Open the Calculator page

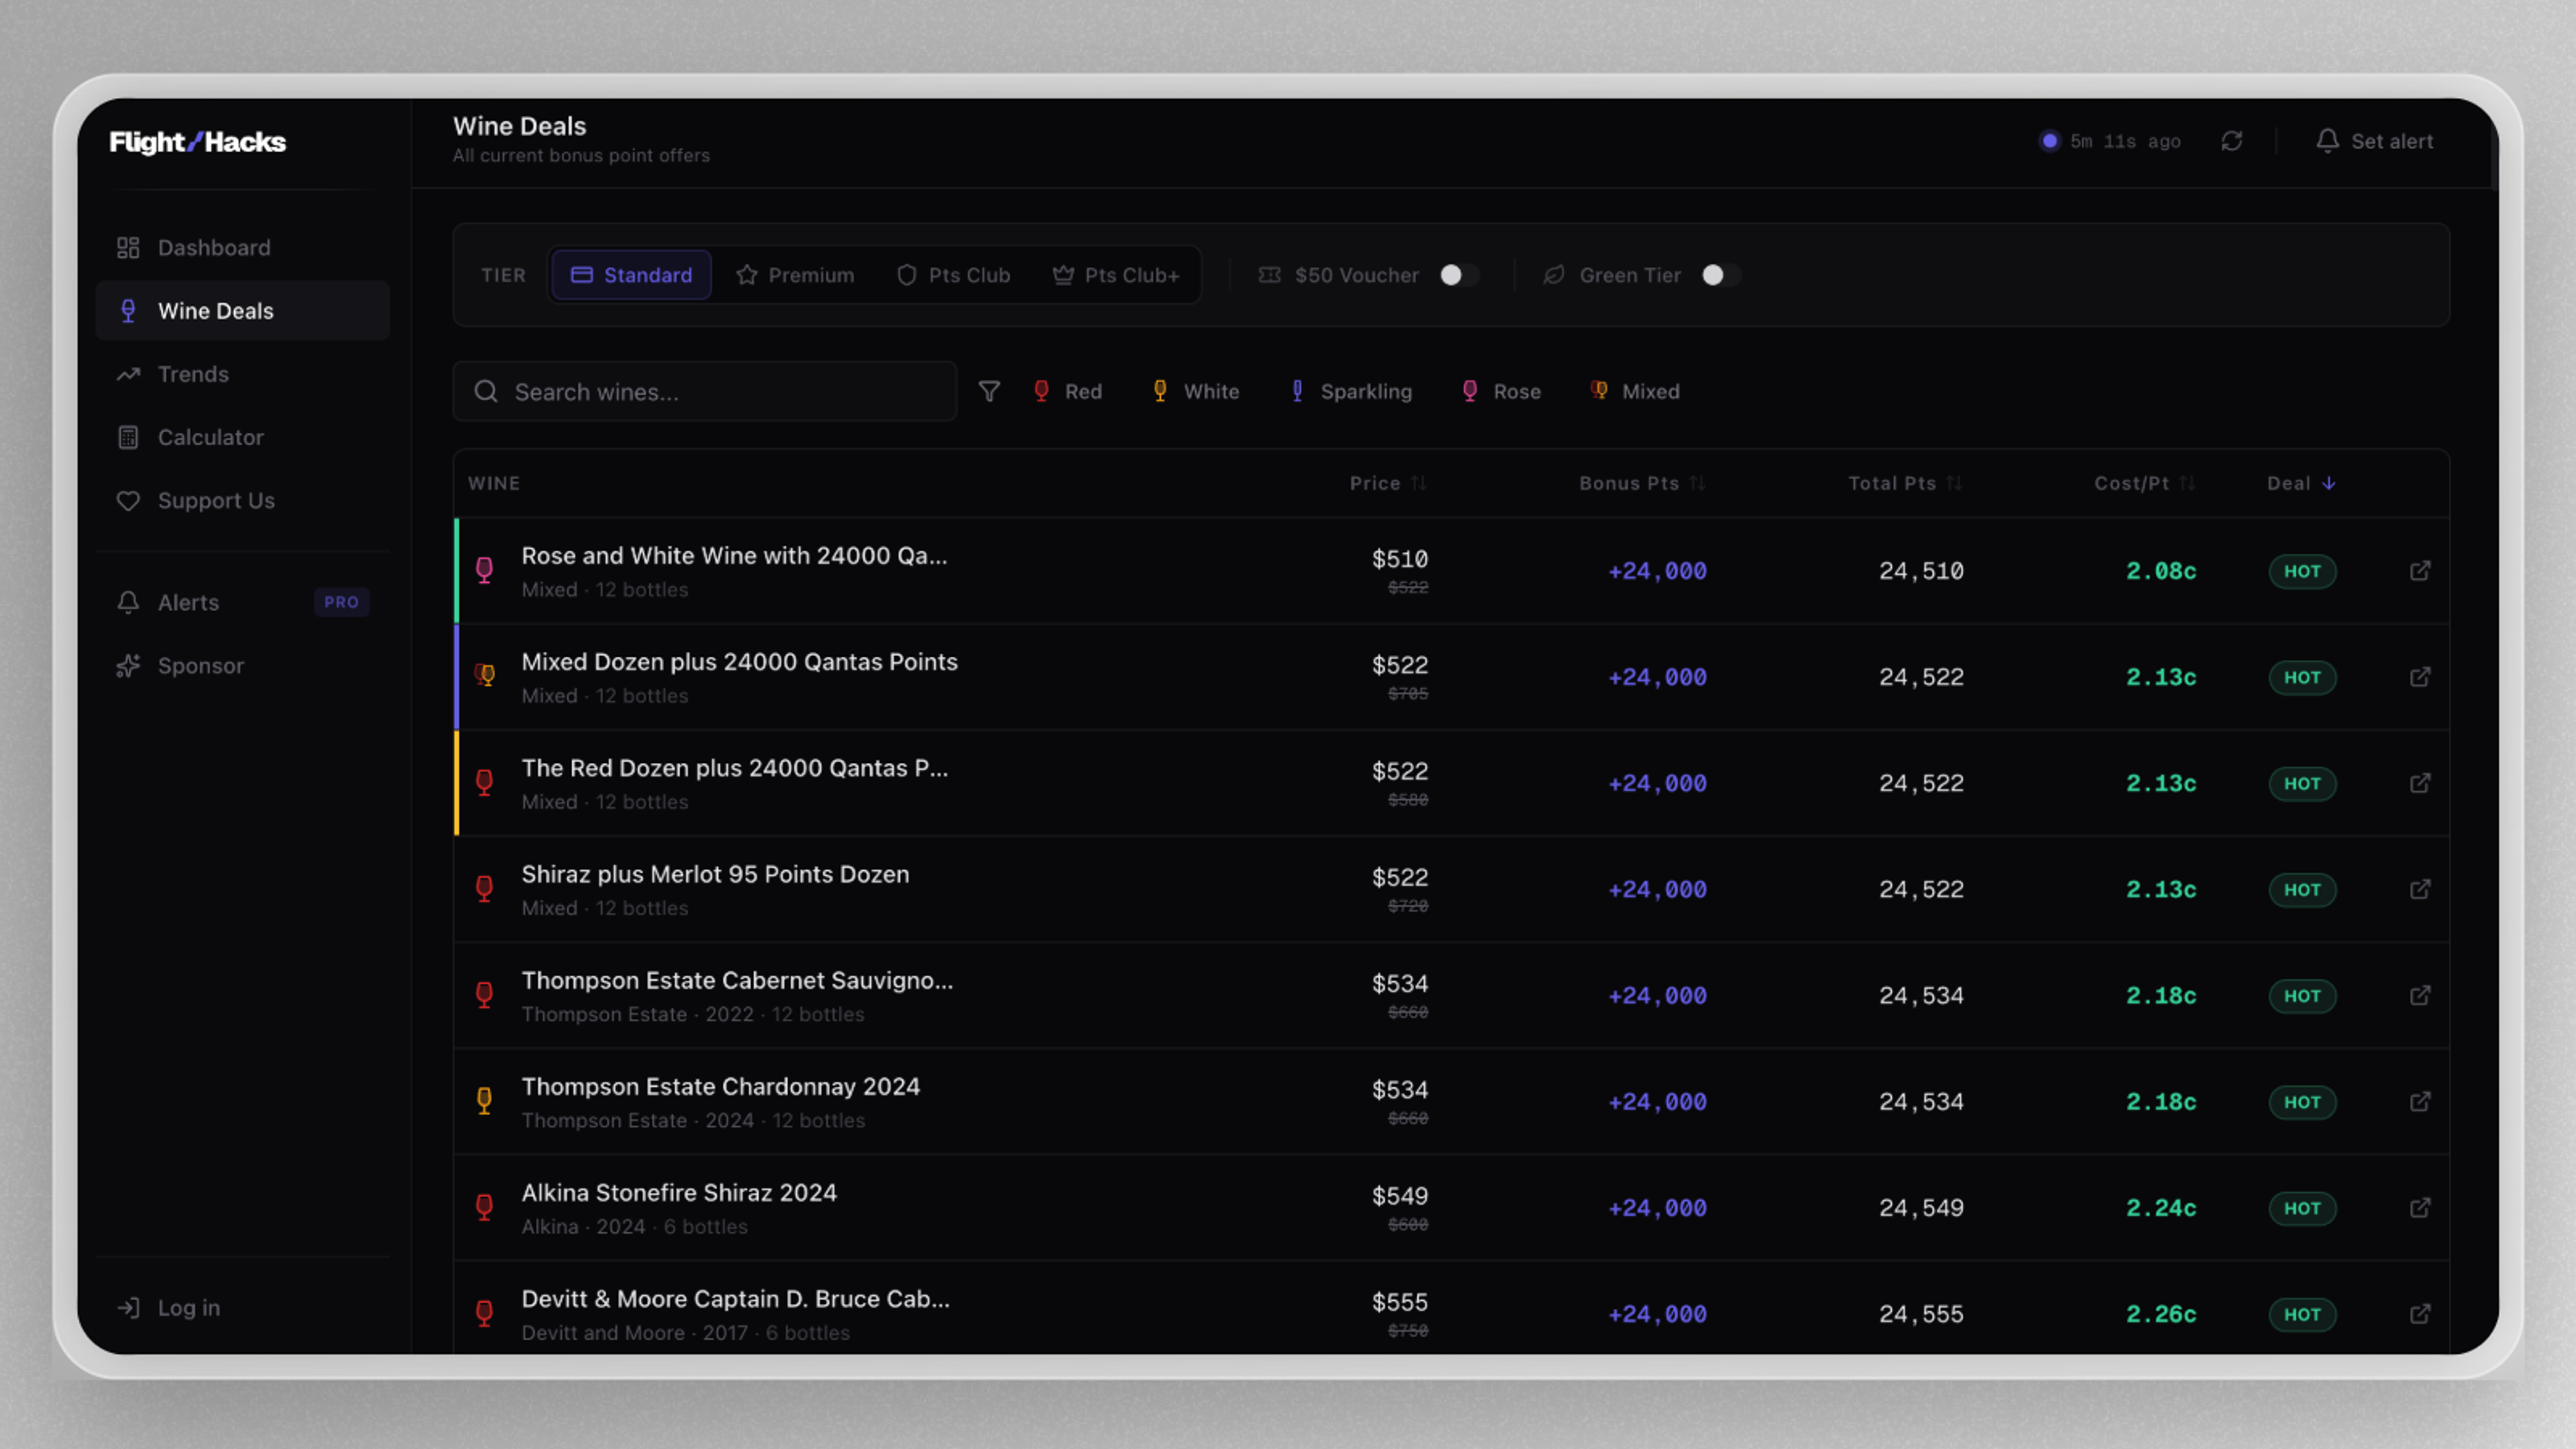click(242, 437)
